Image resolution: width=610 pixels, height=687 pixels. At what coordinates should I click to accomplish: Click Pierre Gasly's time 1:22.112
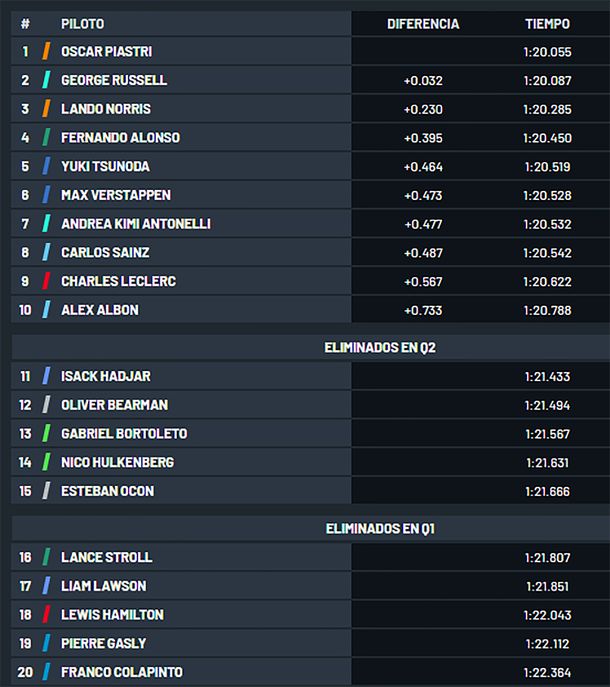point(547,643)
